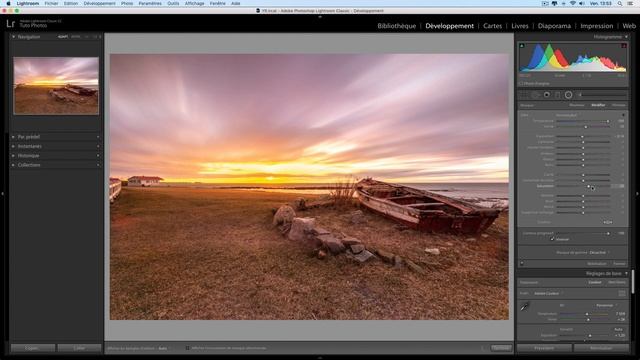Image resolution: width=640 pixels, height=360 pixels.
Task: Toggle highlight clipping indicator in histogram
Action: point(624,46)
